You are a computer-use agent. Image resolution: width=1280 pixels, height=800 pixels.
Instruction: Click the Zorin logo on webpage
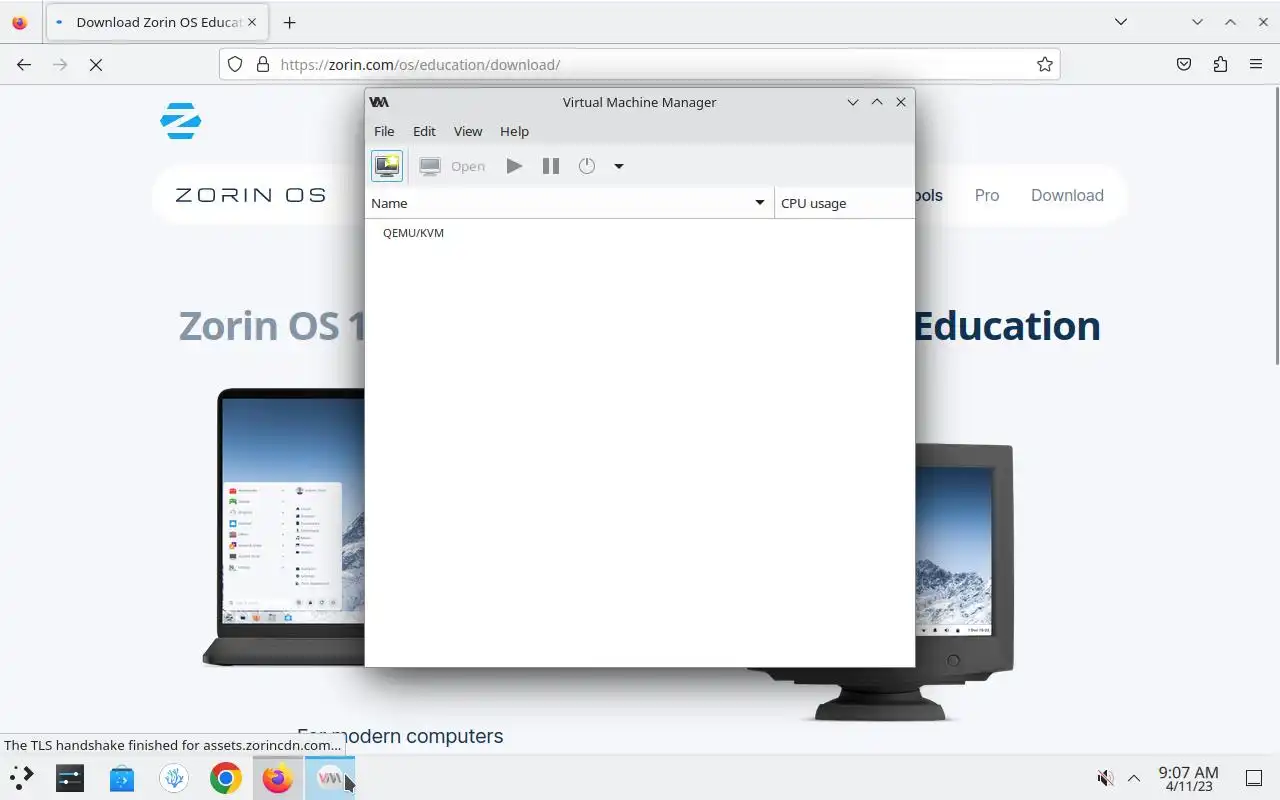(x=181, y=121)
